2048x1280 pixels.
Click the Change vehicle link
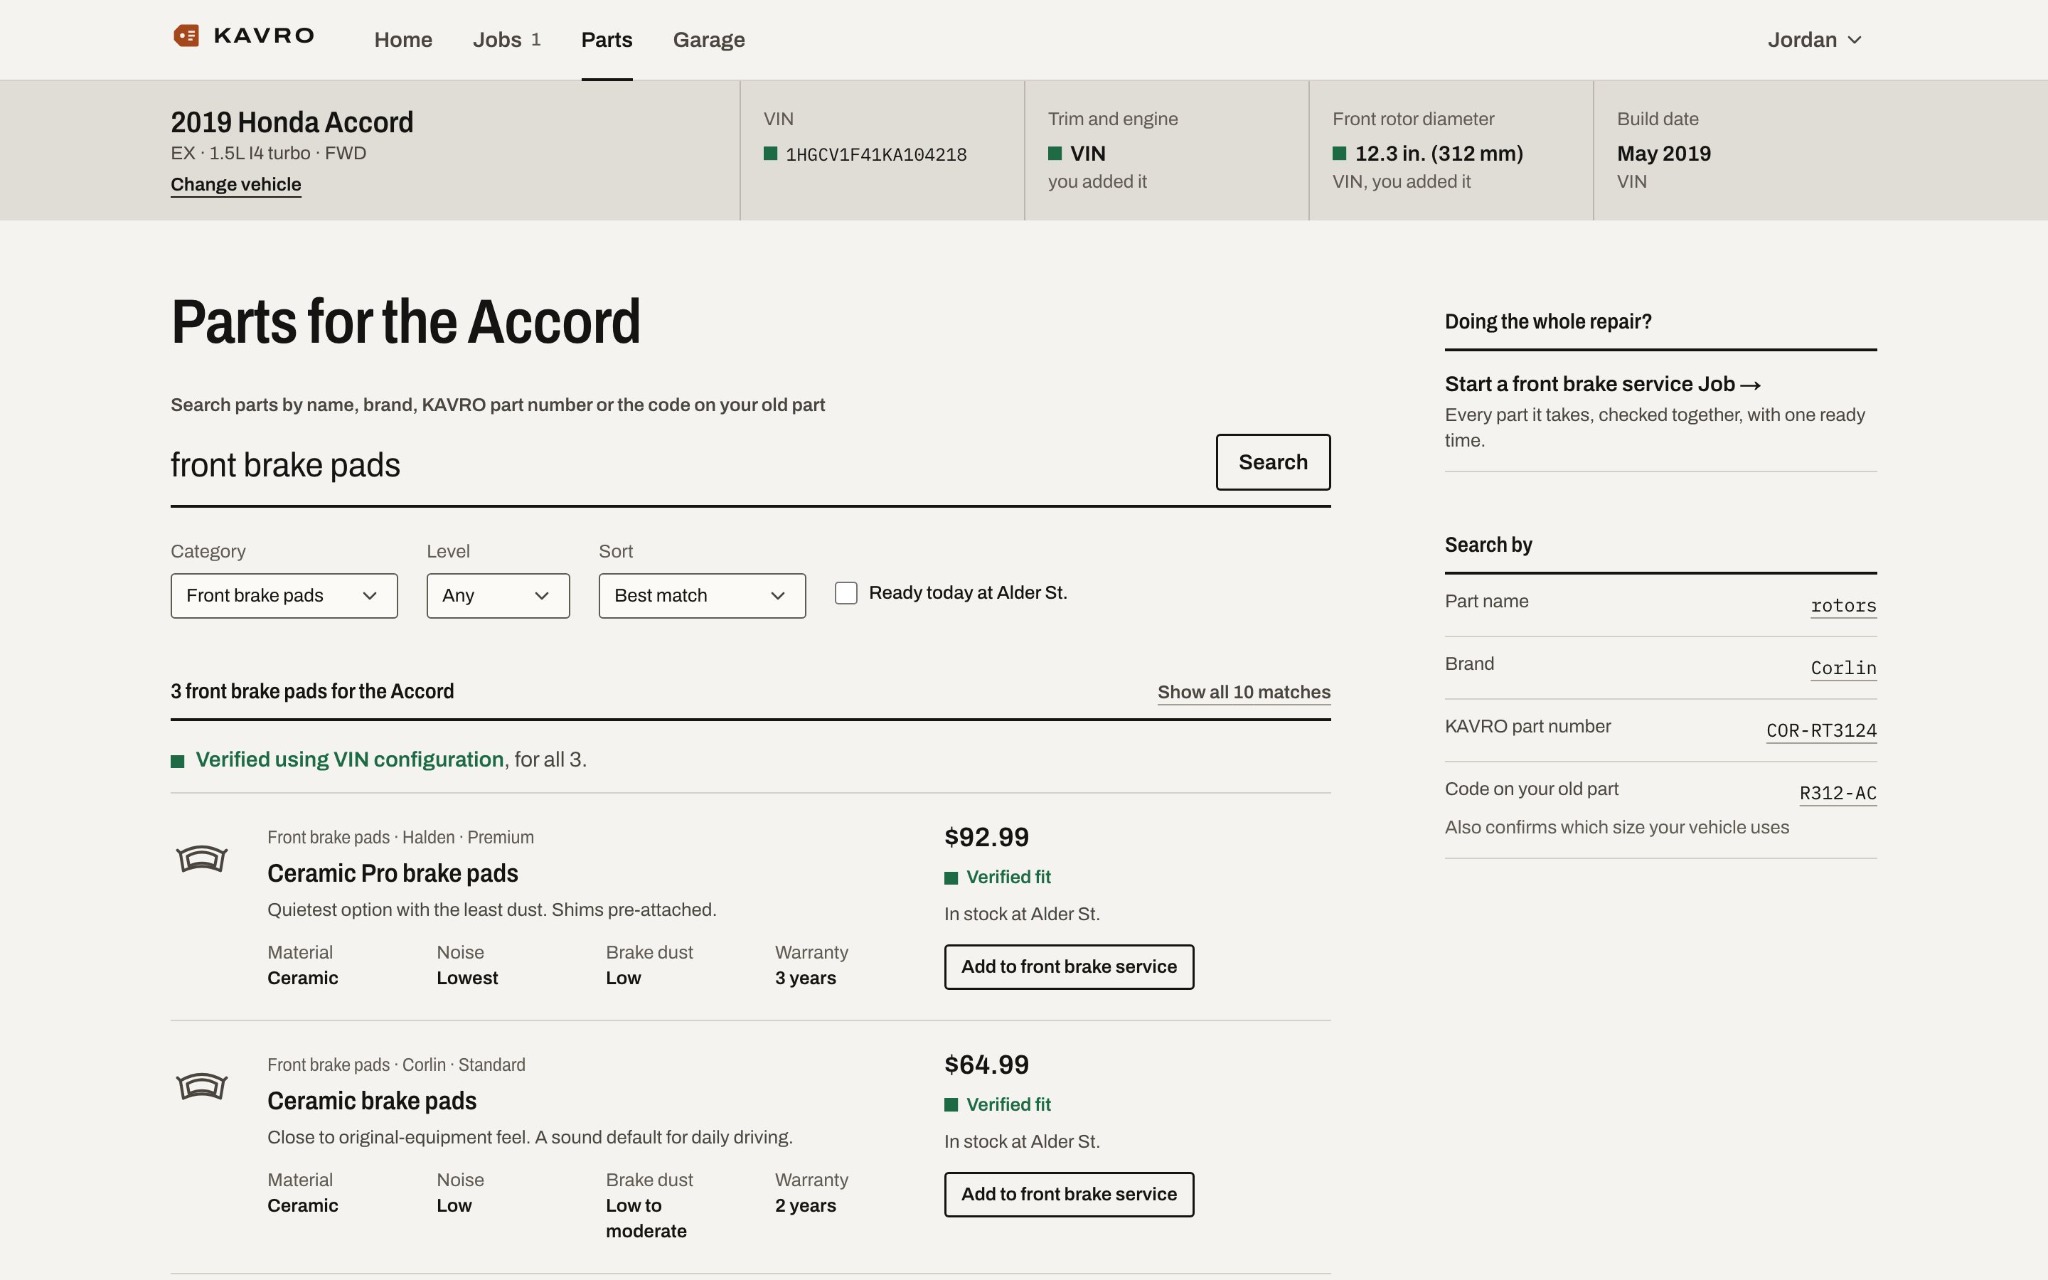[236, 184]
